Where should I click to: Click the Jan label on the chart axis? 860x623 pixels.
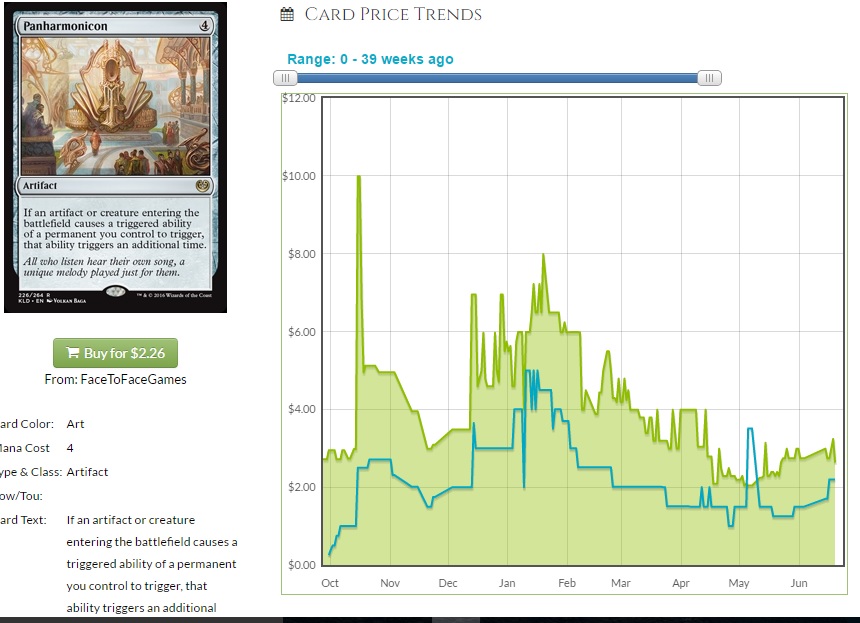pos(507,583)
